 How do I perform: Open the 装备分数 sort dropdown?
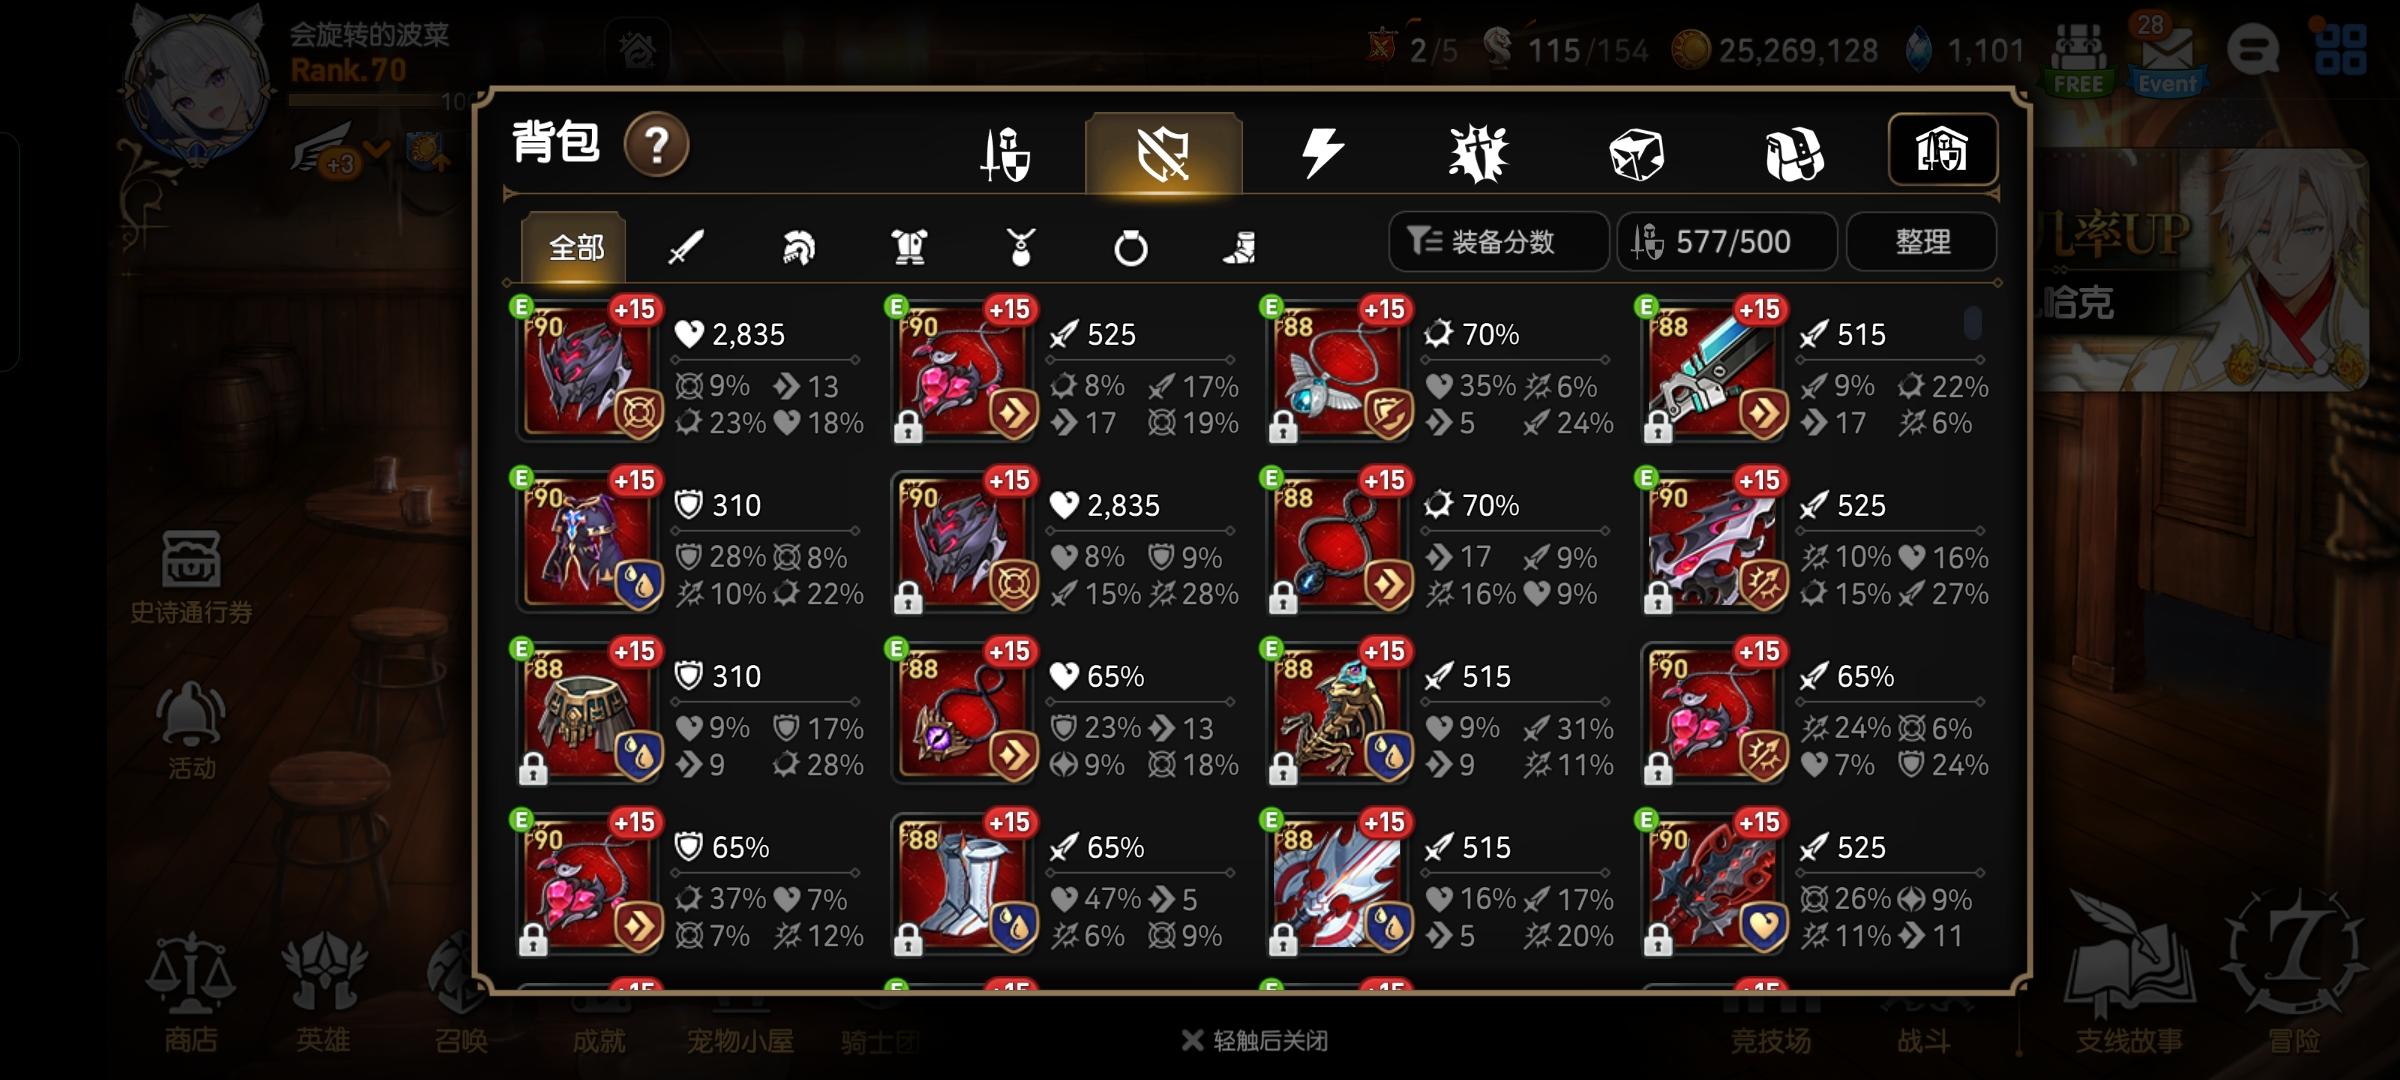click(x=1498, y=241)
